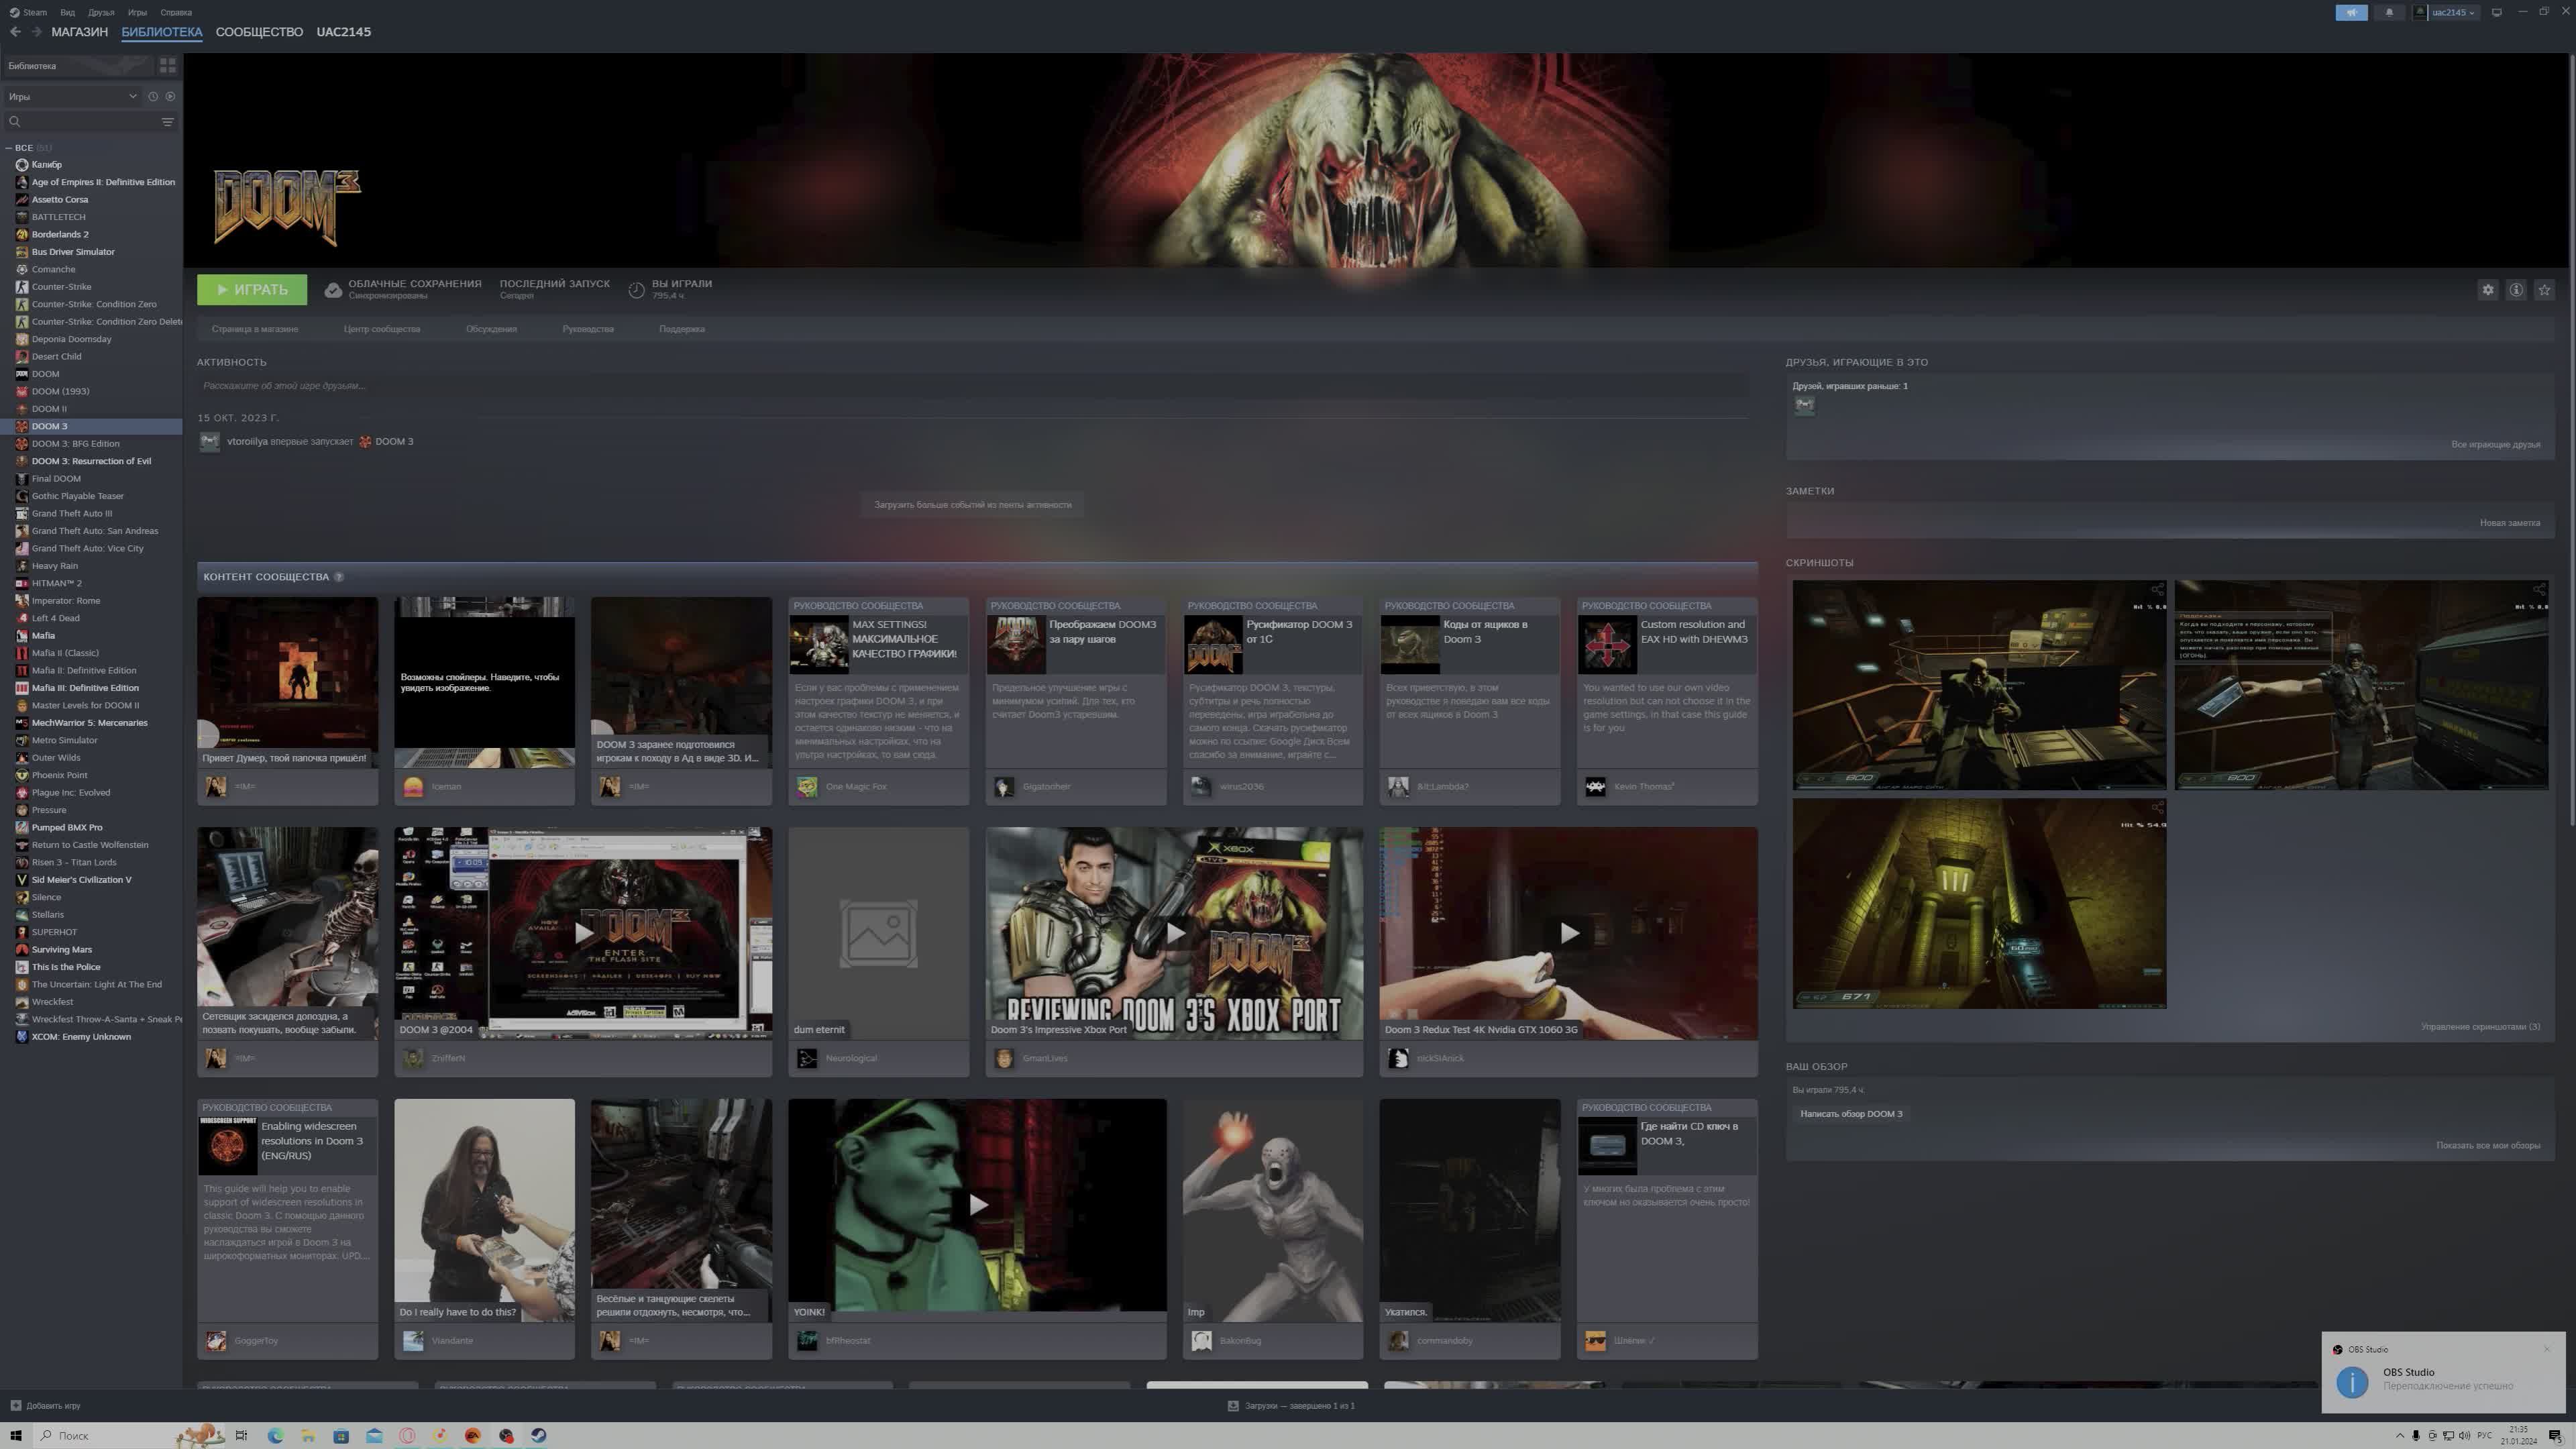Select Counter-Strike in the games list
The width and height of the screenshot is (2576, 1449).
pos(61,287)
